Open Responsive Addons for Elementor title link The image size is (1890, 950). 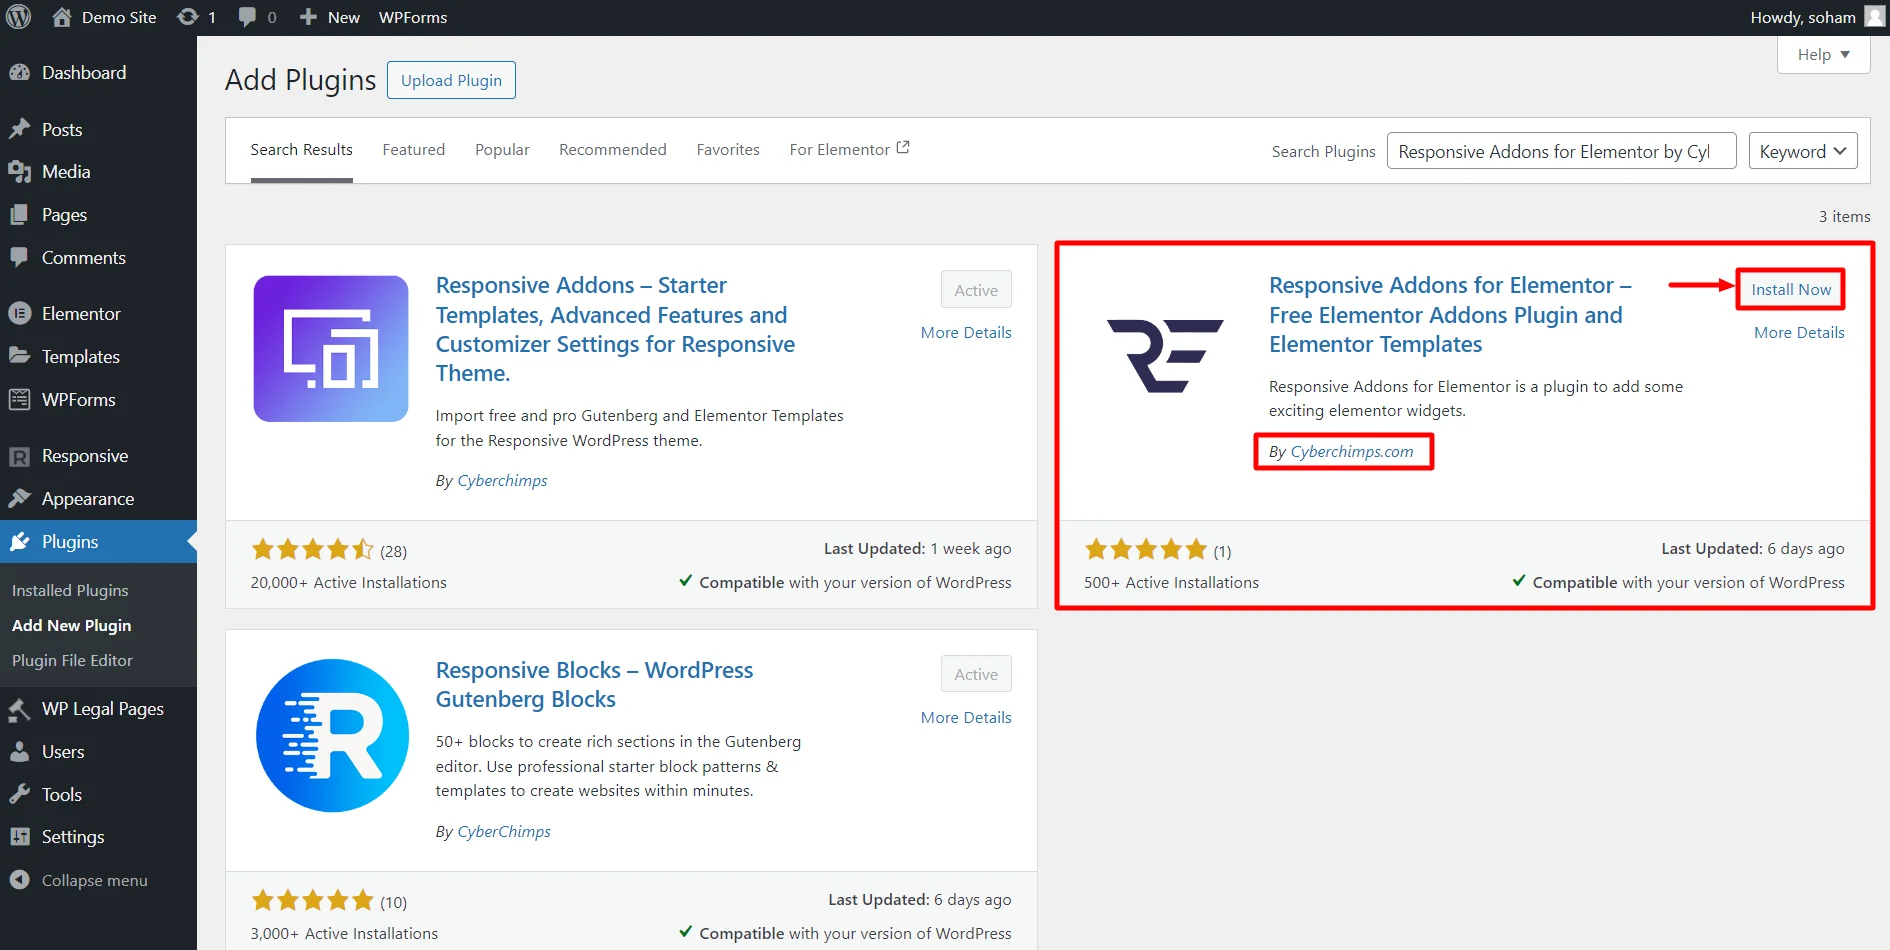point(1450,315)
